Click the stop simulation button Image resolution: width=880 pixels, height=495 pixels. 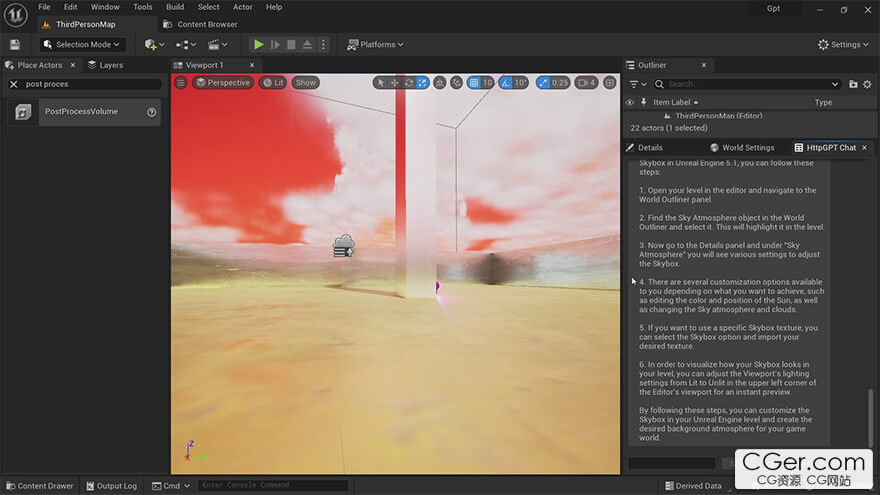click(291, 44)
